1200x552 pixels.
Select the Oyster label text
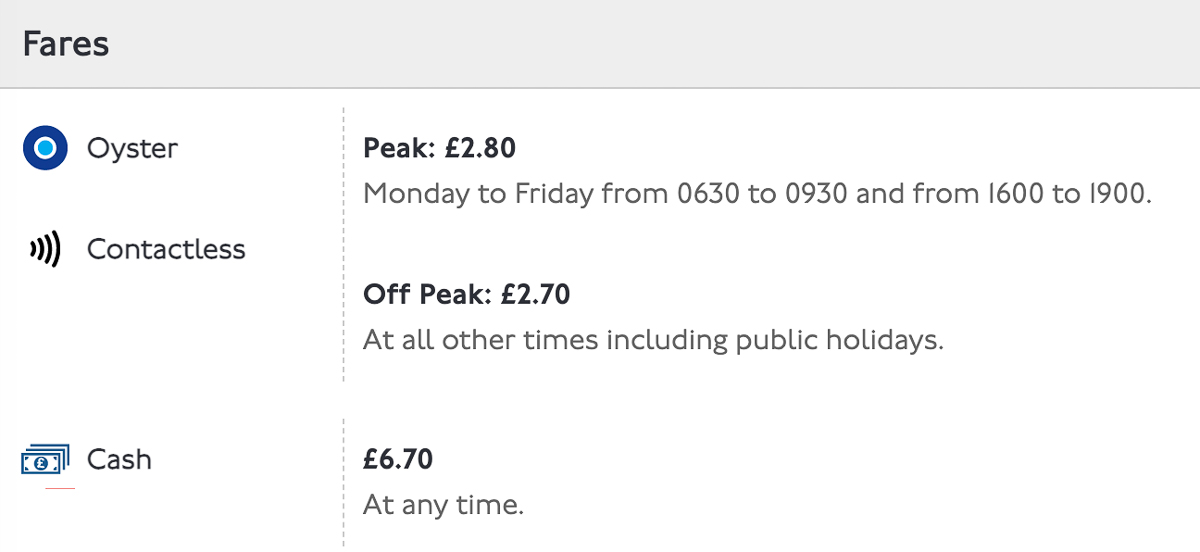click(x=132, y=149)
